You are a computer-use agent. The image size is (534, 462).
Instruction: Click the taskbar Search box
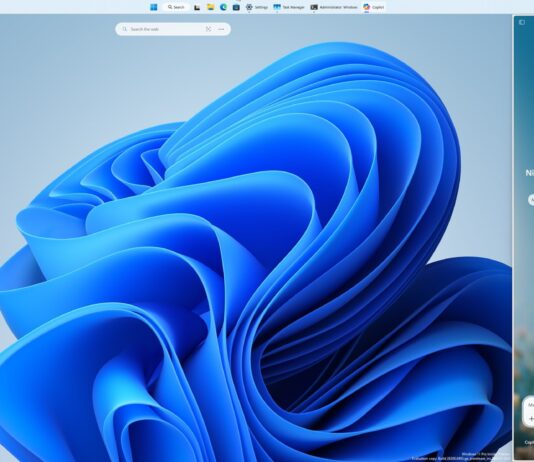(x=176, y=7)
